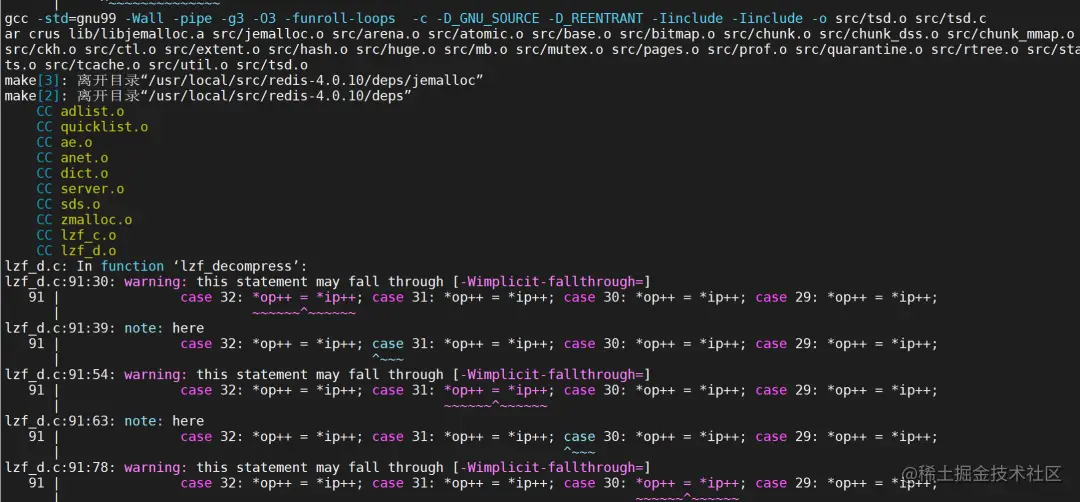
Task: Click 'src/util.o' object file
Action: tap(188, 65)
